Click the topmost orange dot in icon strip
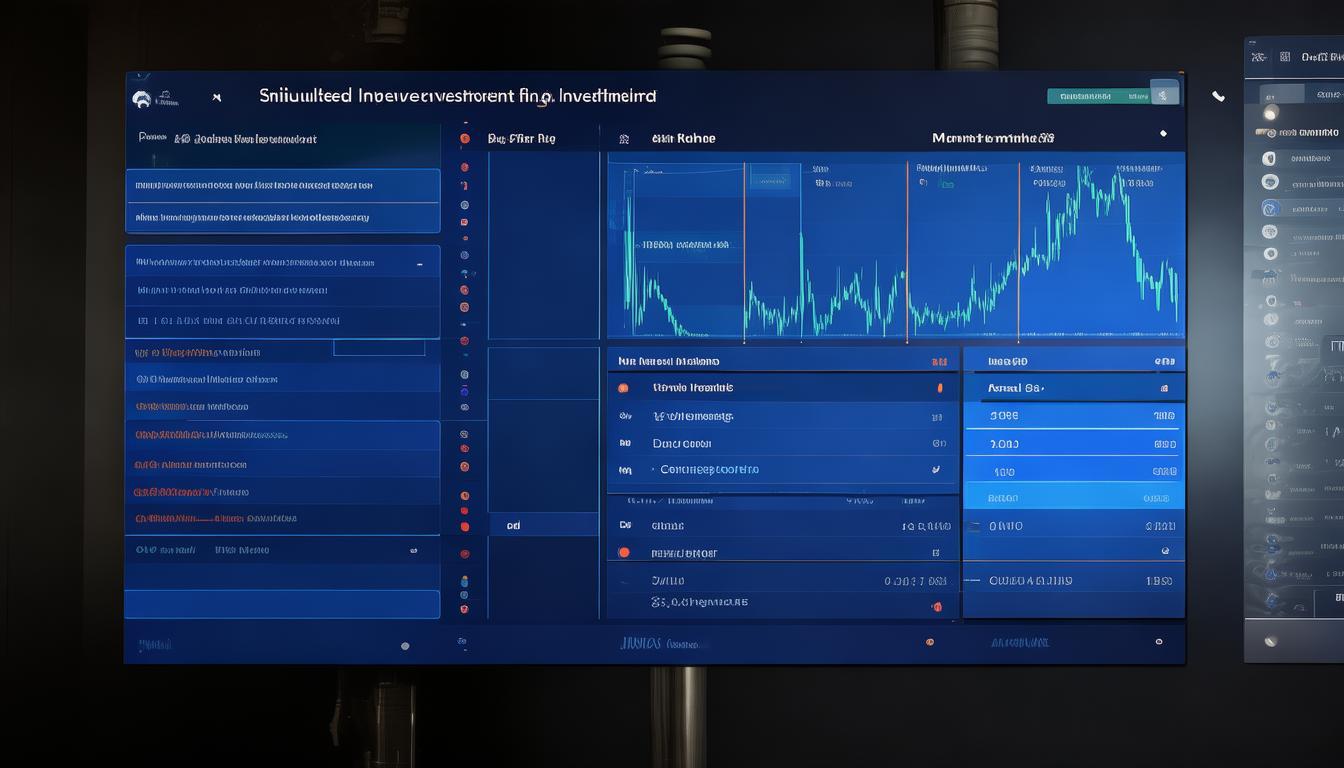This screenshot has height=768, width=1344. coord(464,139)
